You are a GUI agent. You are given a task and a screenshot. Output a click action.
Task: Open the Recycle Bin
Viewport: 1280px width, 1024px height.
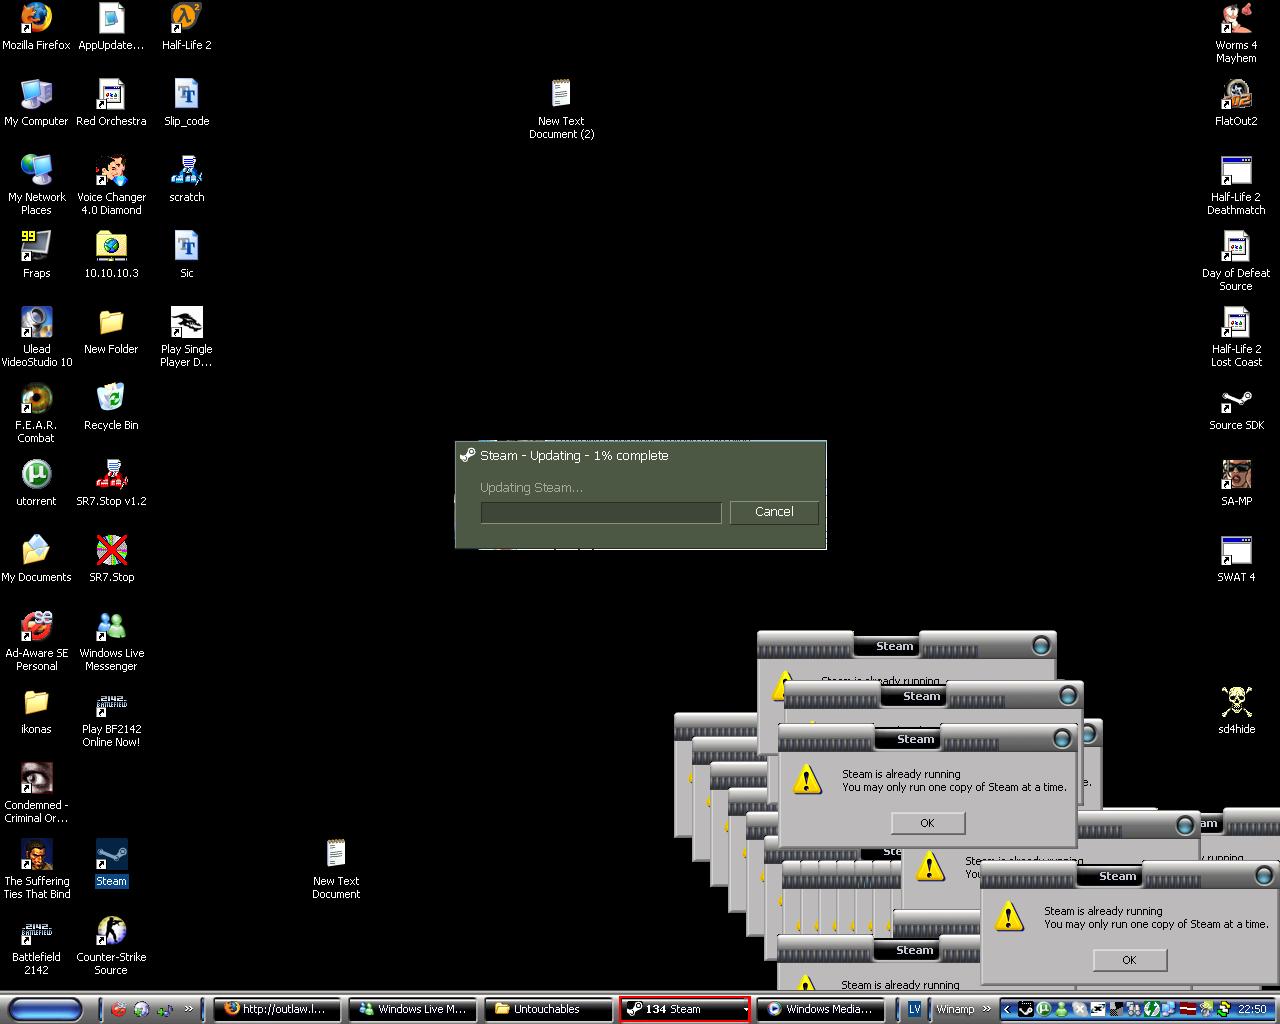[x=111, y=399]
